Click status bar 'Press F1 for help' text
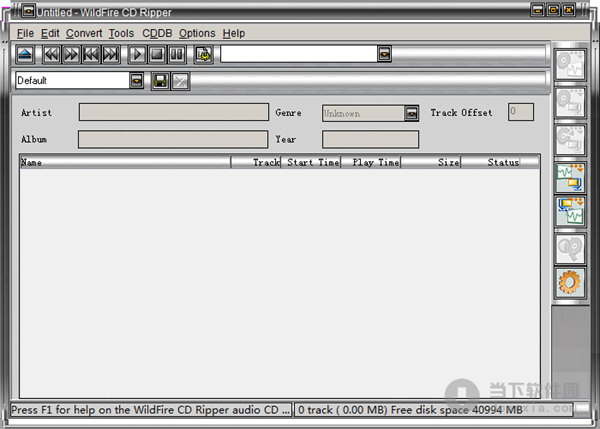 click(151, 410)
